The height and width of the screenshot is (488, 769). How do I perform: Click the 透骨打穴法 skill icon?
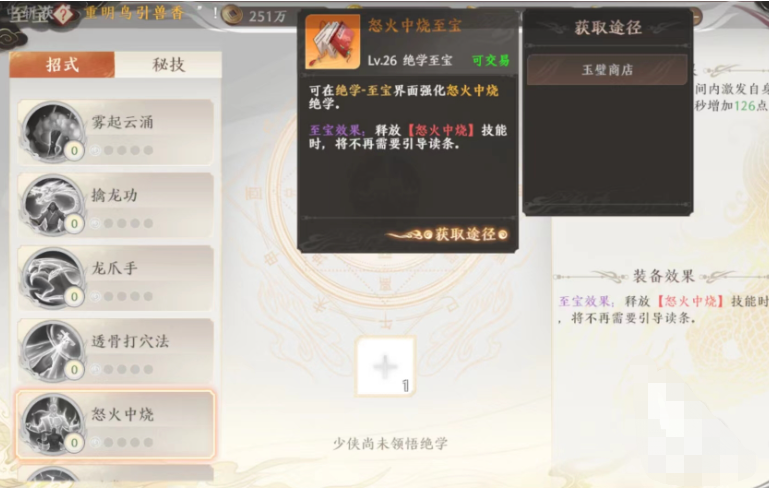pyautogui.click(x=52, y=351)
